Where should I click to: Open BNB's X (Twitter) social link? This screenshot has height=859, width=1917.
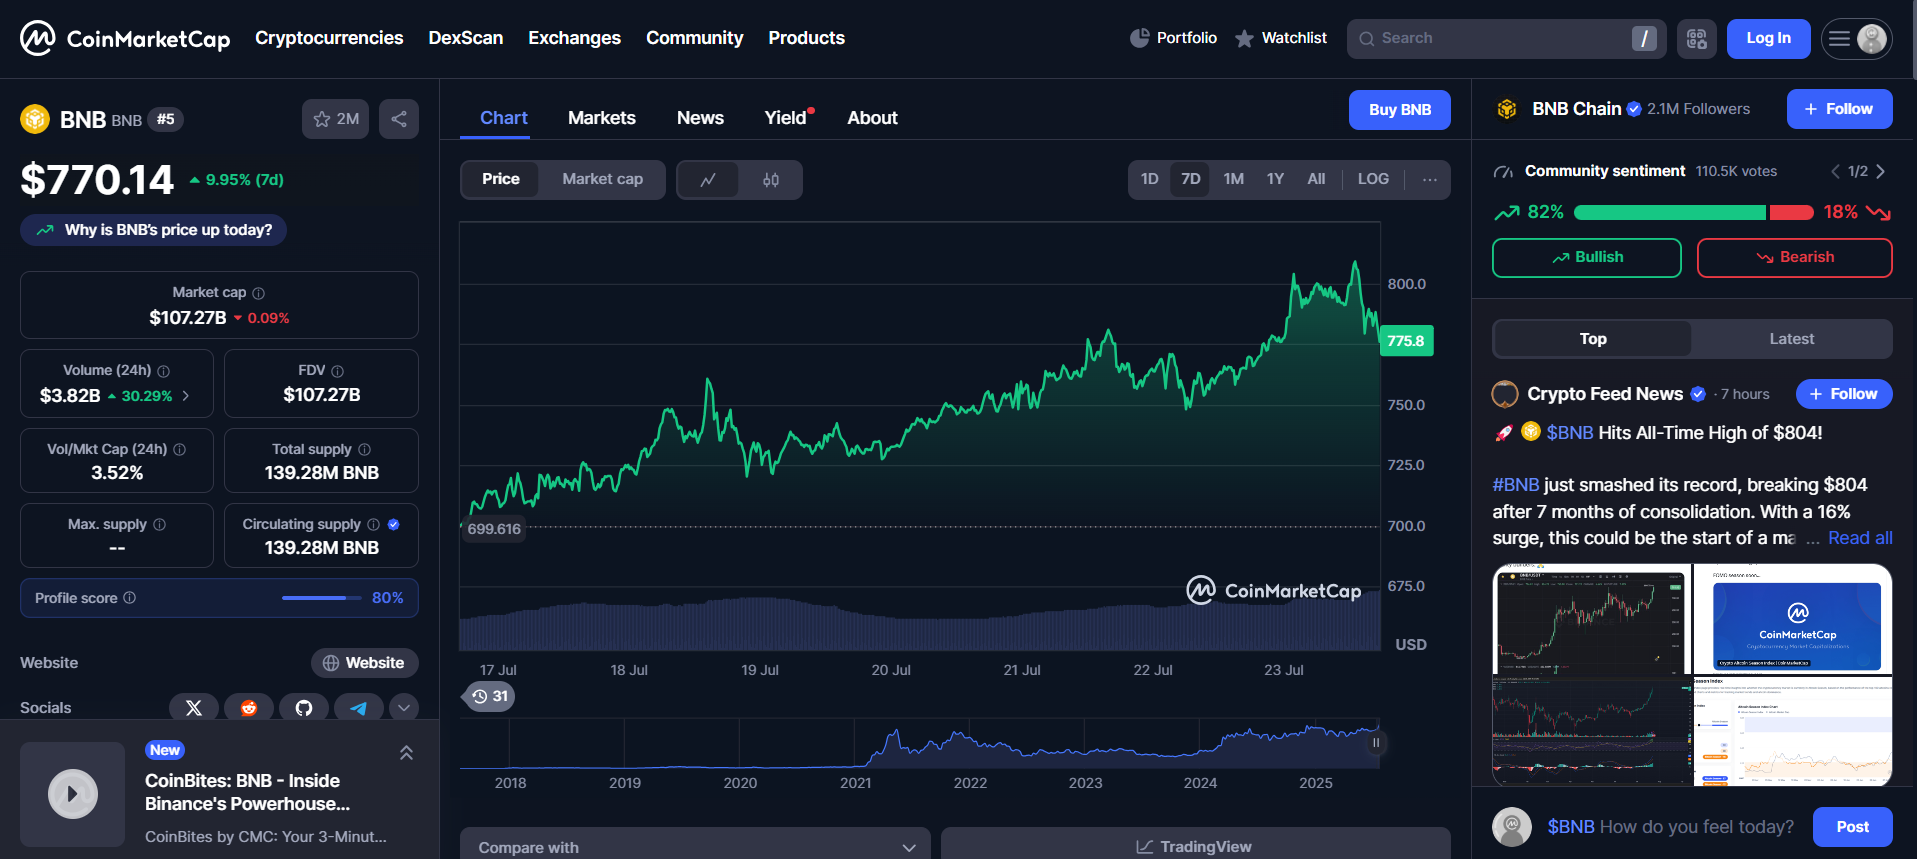click(194, 708)
